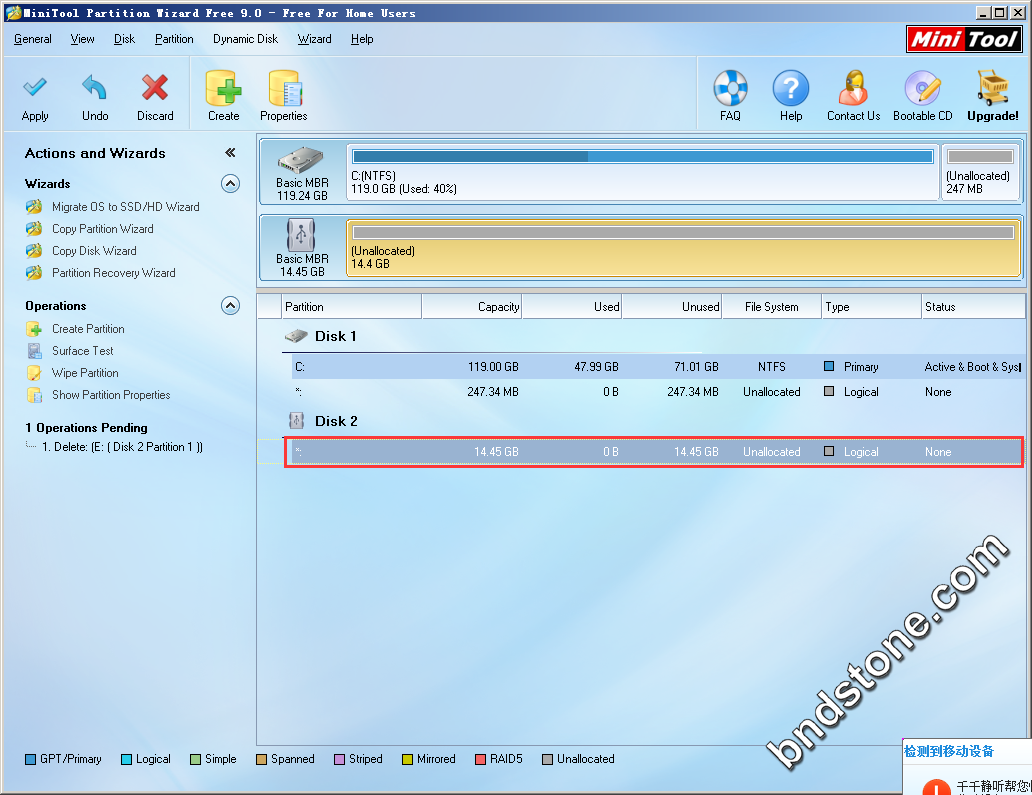Screen dimensions: 1032x795
Task: Click the Wipe Partition link
Action: [x=86, y=372]
